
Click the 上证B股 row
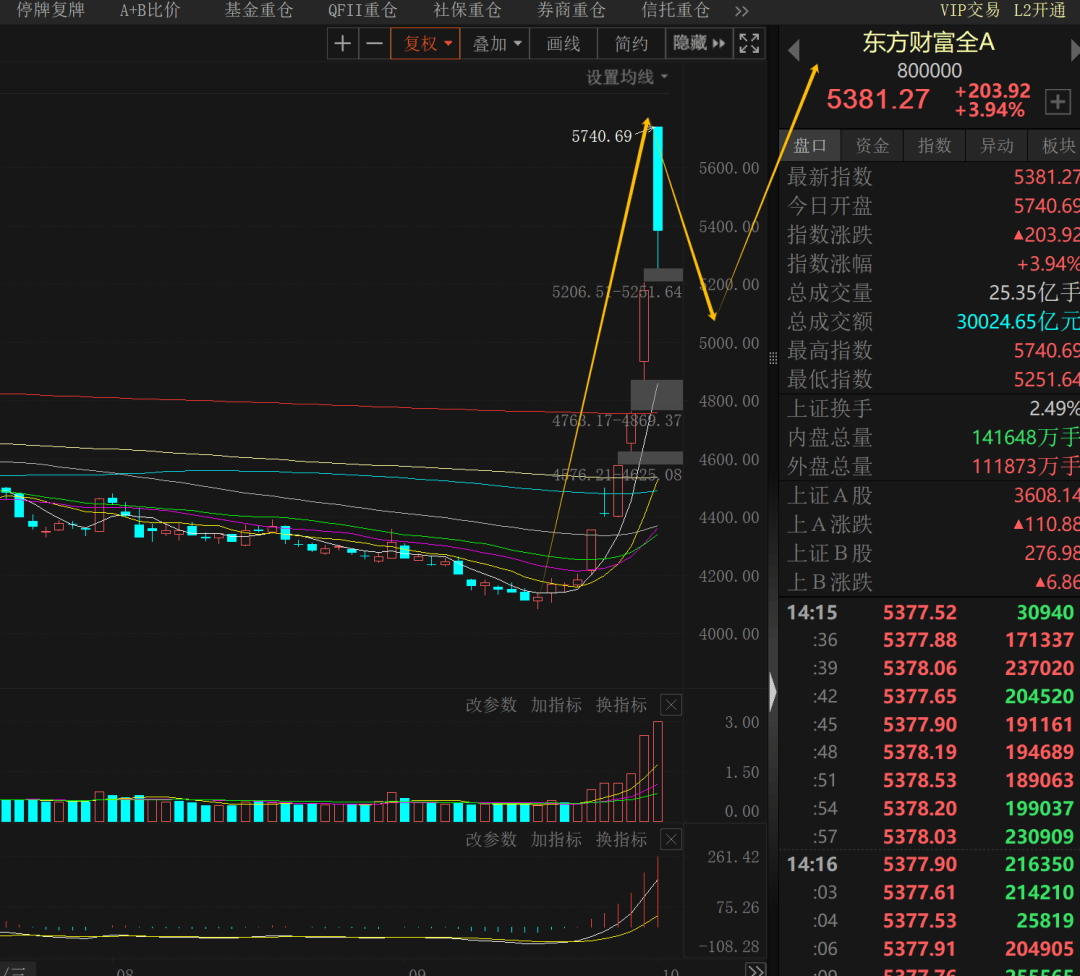930,553
